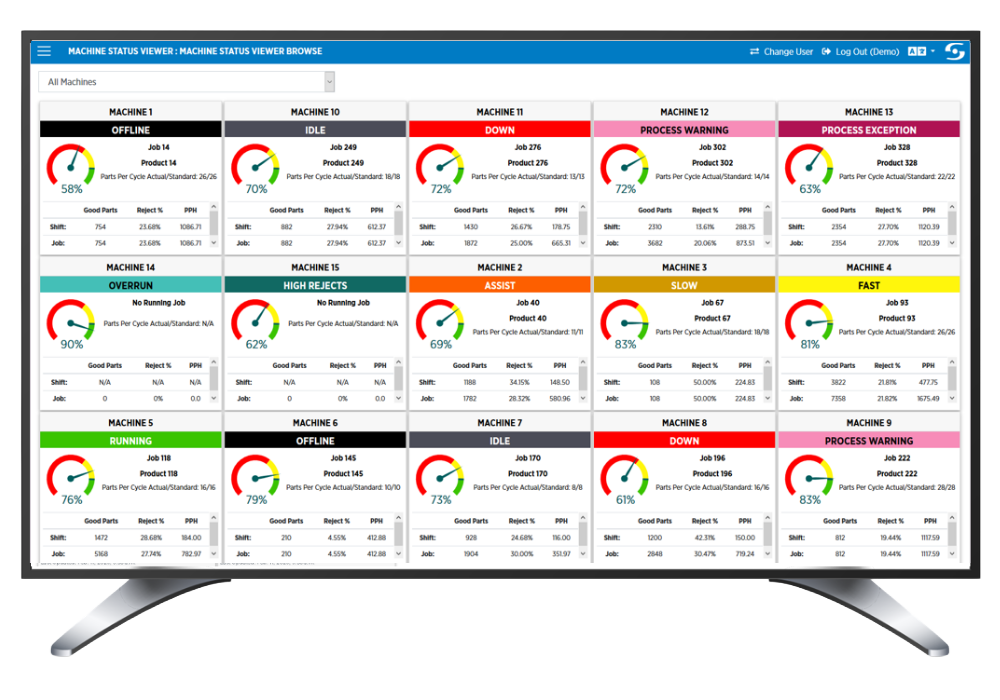Click the Change User link

(x=788, y=51)
